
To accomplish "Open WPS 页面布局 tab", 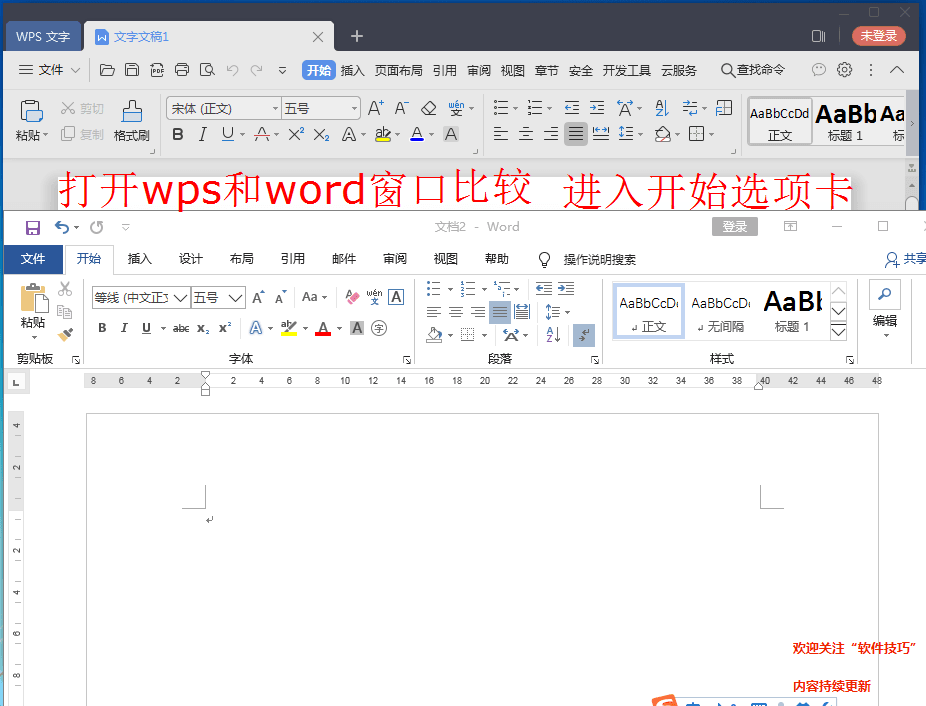I will [399, 70].
